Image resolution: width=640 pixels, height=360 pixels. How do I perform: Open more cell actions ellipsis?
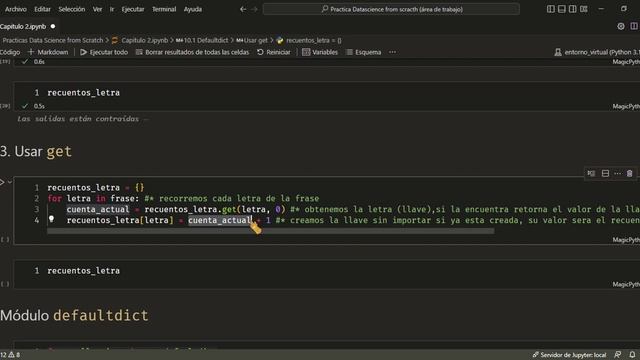click(618, 173)
